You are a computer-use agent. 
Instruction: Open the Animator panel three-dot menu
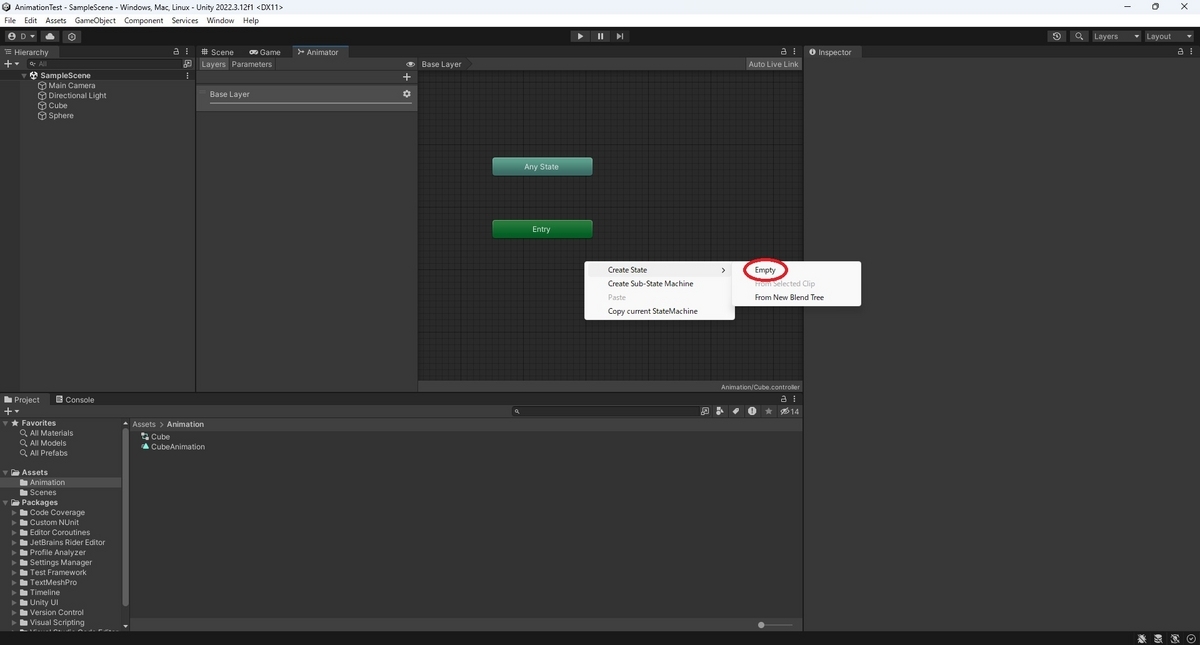tap(796, 52)
